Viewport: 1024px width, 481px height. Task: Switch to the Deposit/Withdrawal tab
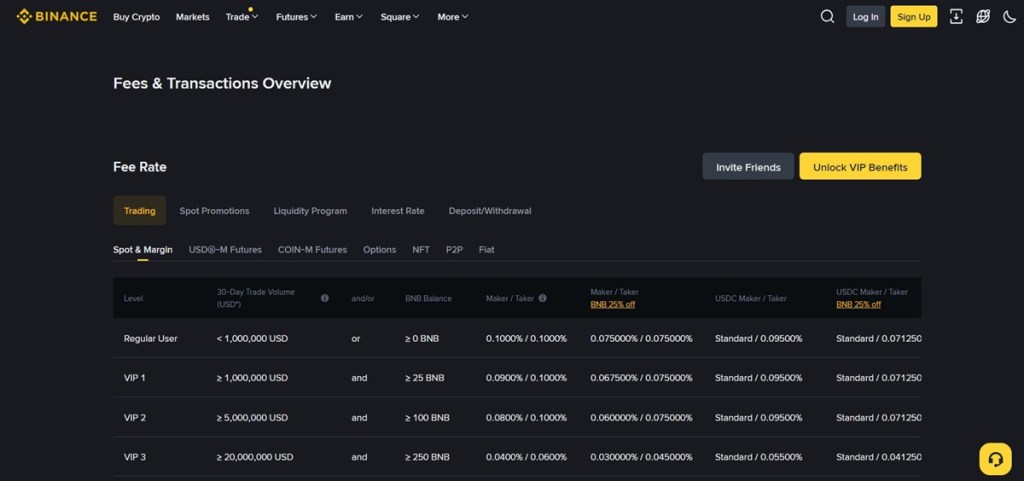click(x=490, y=211)
